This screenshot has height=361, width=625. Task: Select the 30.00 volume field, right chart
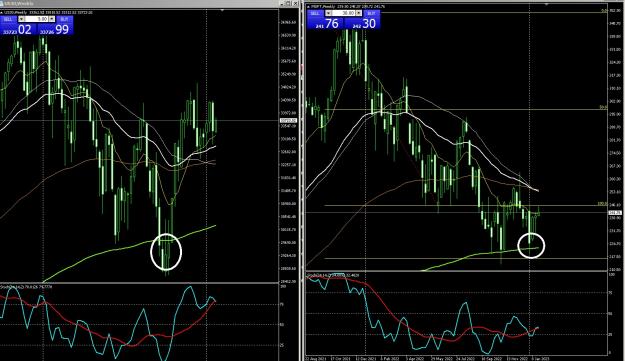click(x=343, y=13)
